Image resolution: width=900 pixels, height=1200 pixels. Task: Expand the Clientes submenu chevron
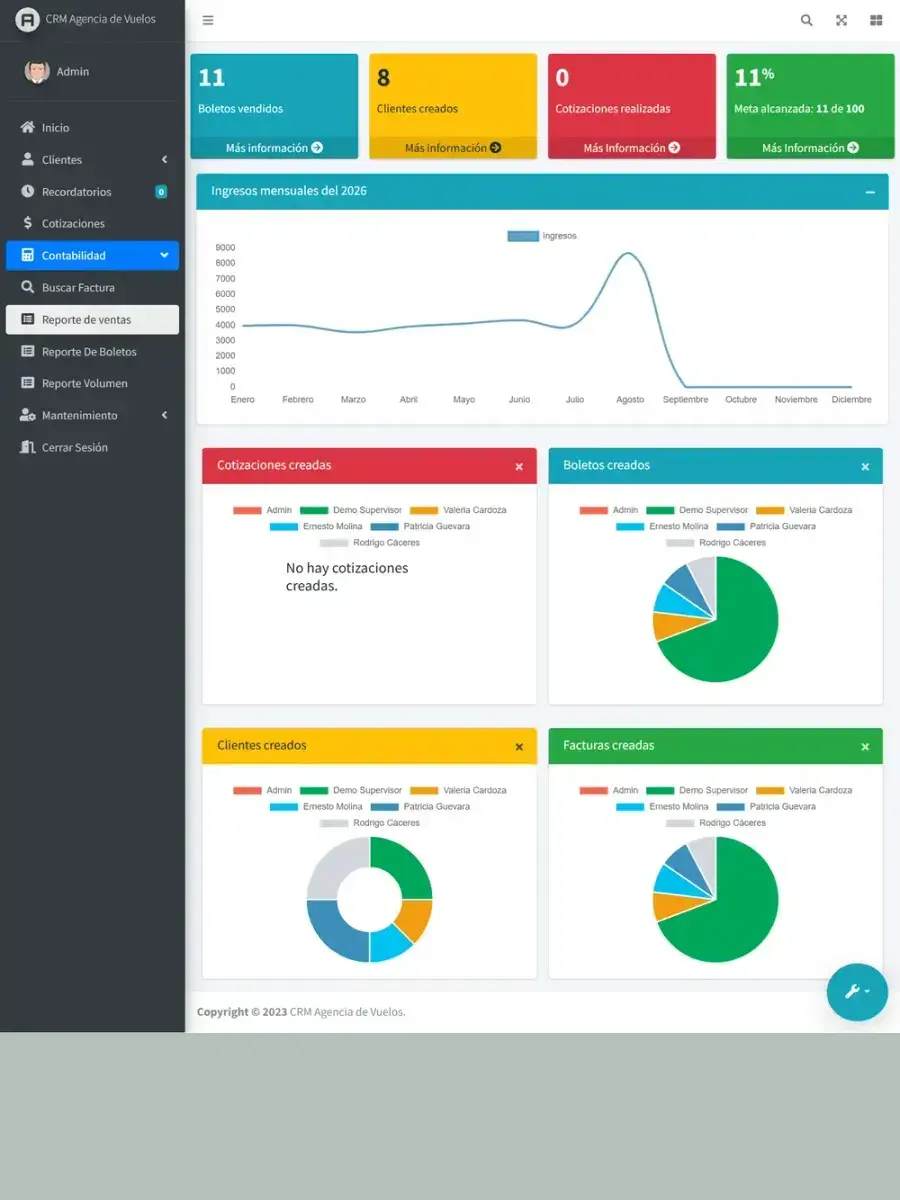[164, 160]
